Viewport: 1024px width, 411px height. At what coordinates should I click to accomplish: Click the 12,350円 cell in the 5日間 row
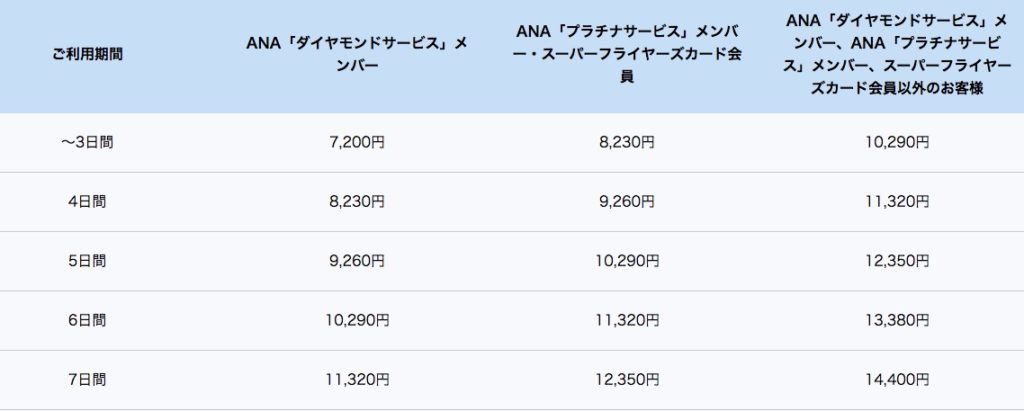[x=897, y=261]
